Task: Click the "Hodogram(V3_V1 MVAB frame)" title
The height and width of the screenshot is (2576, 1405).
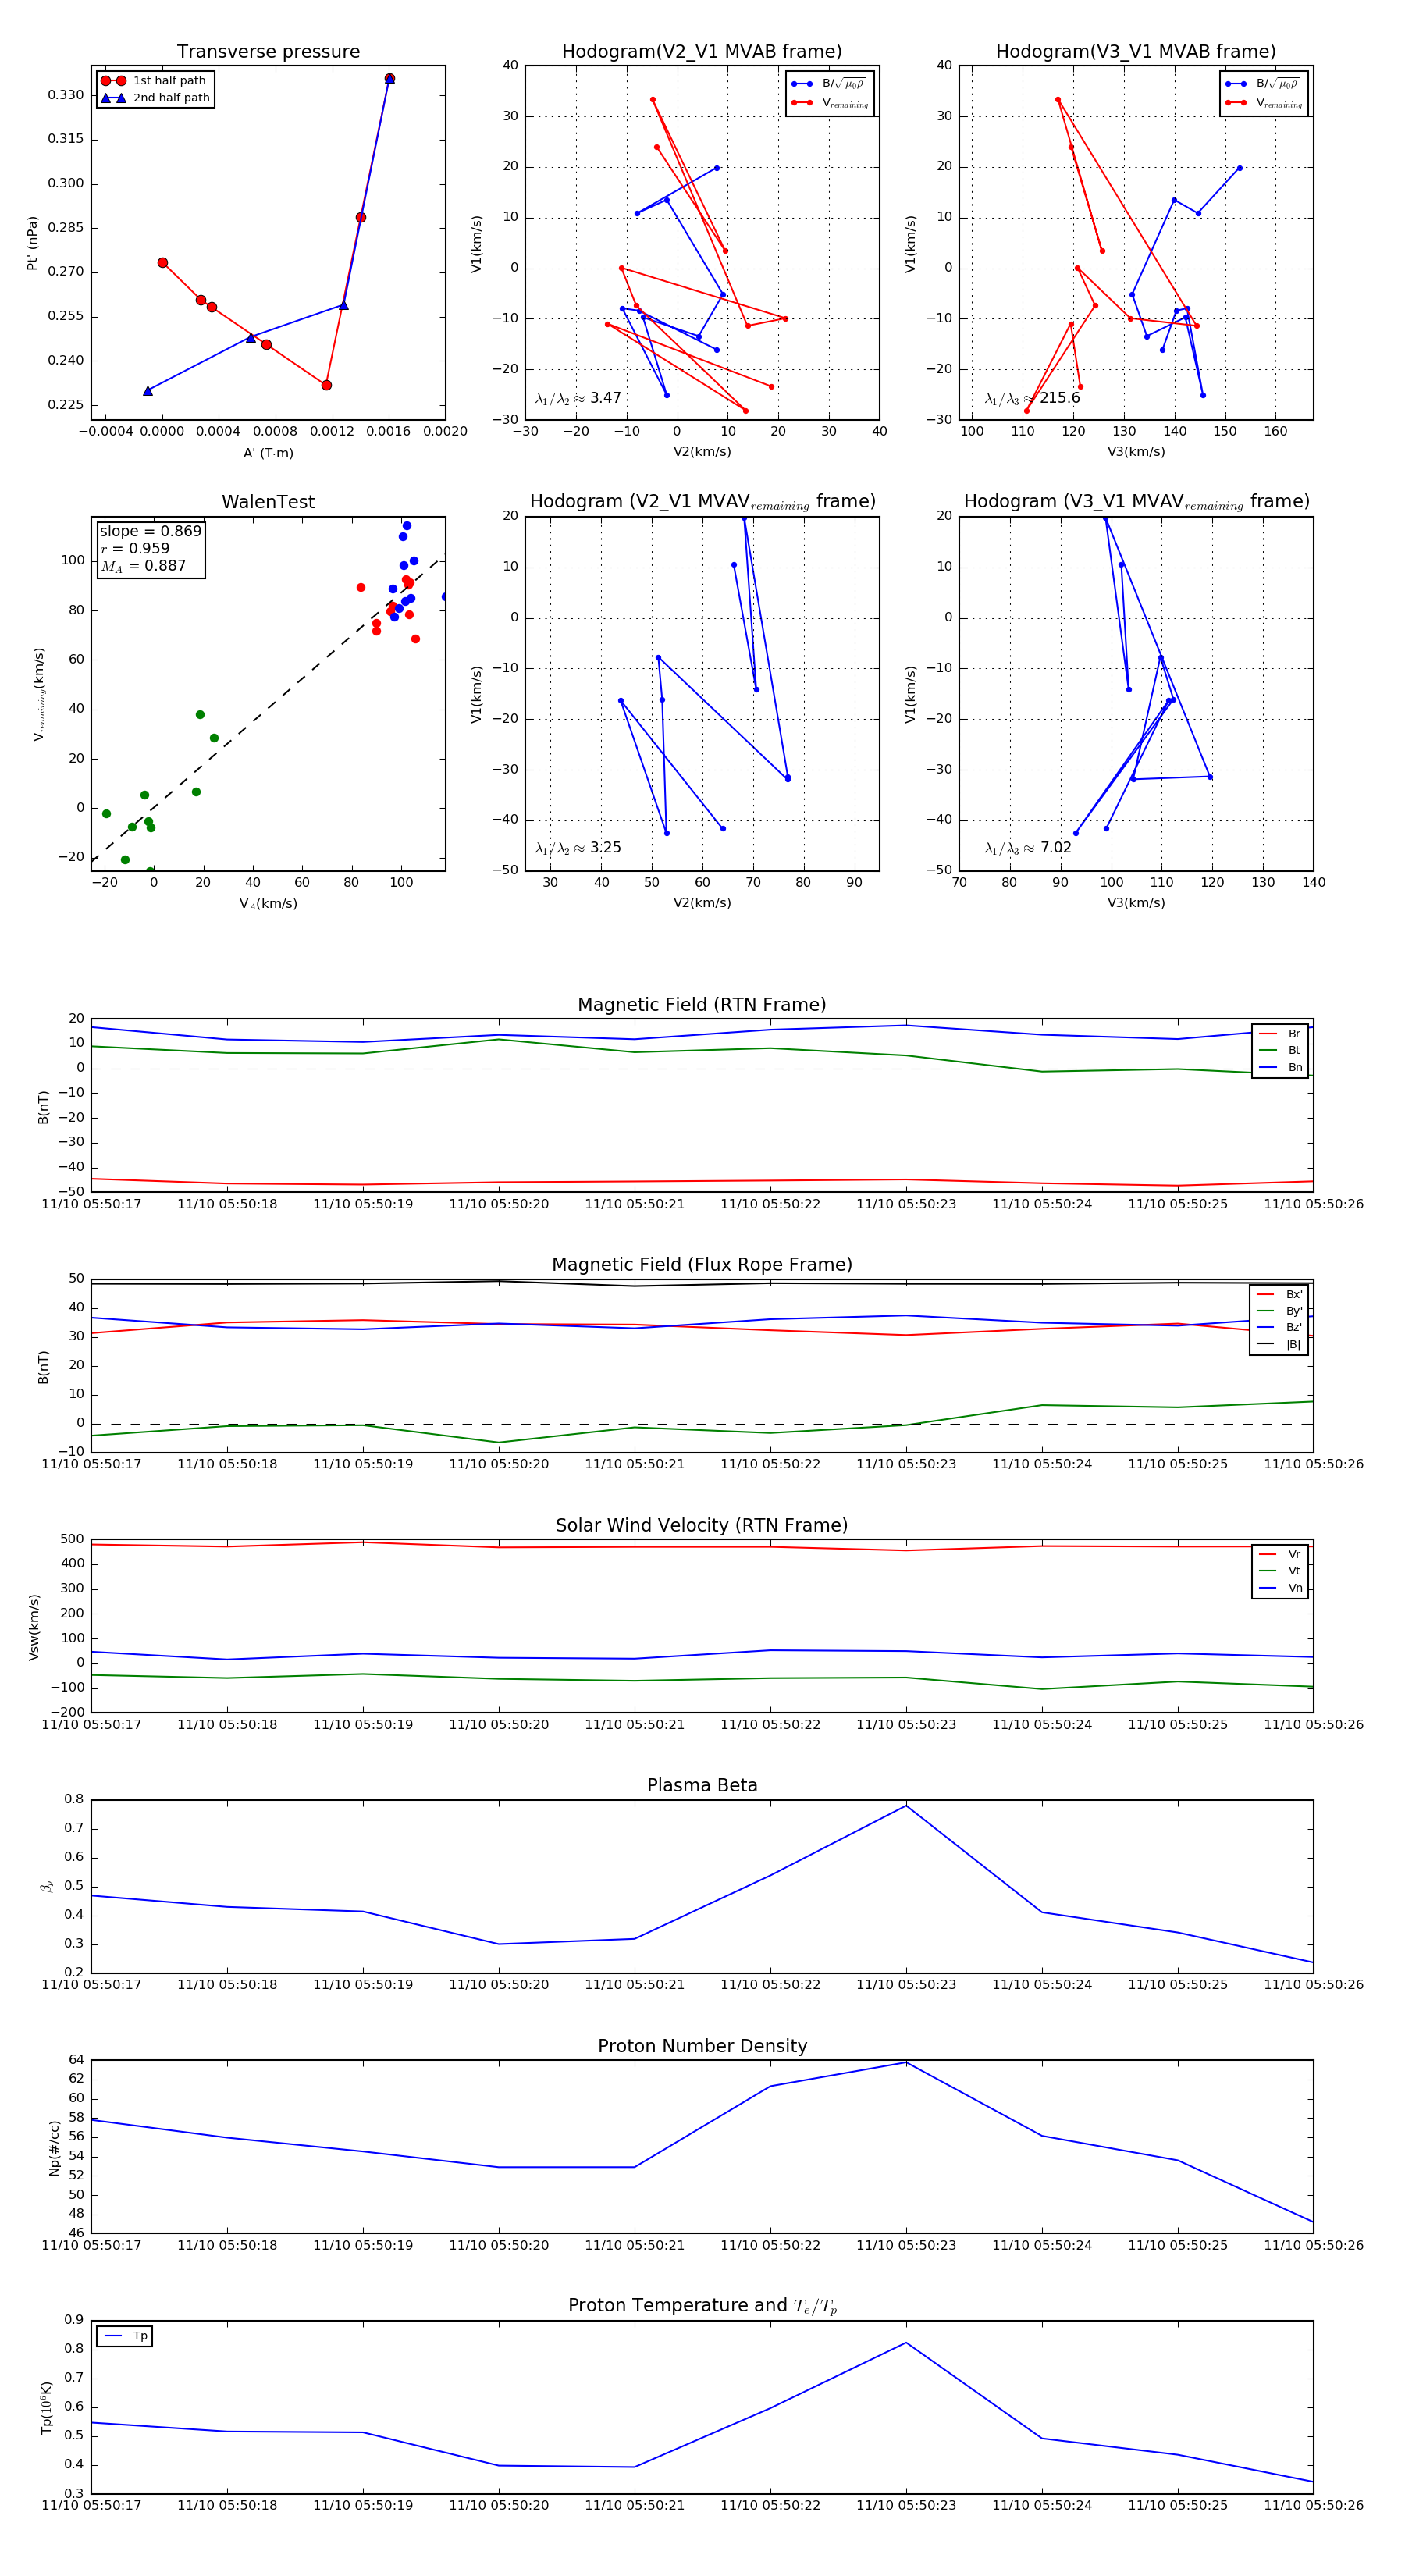Action: [1136, 52]
